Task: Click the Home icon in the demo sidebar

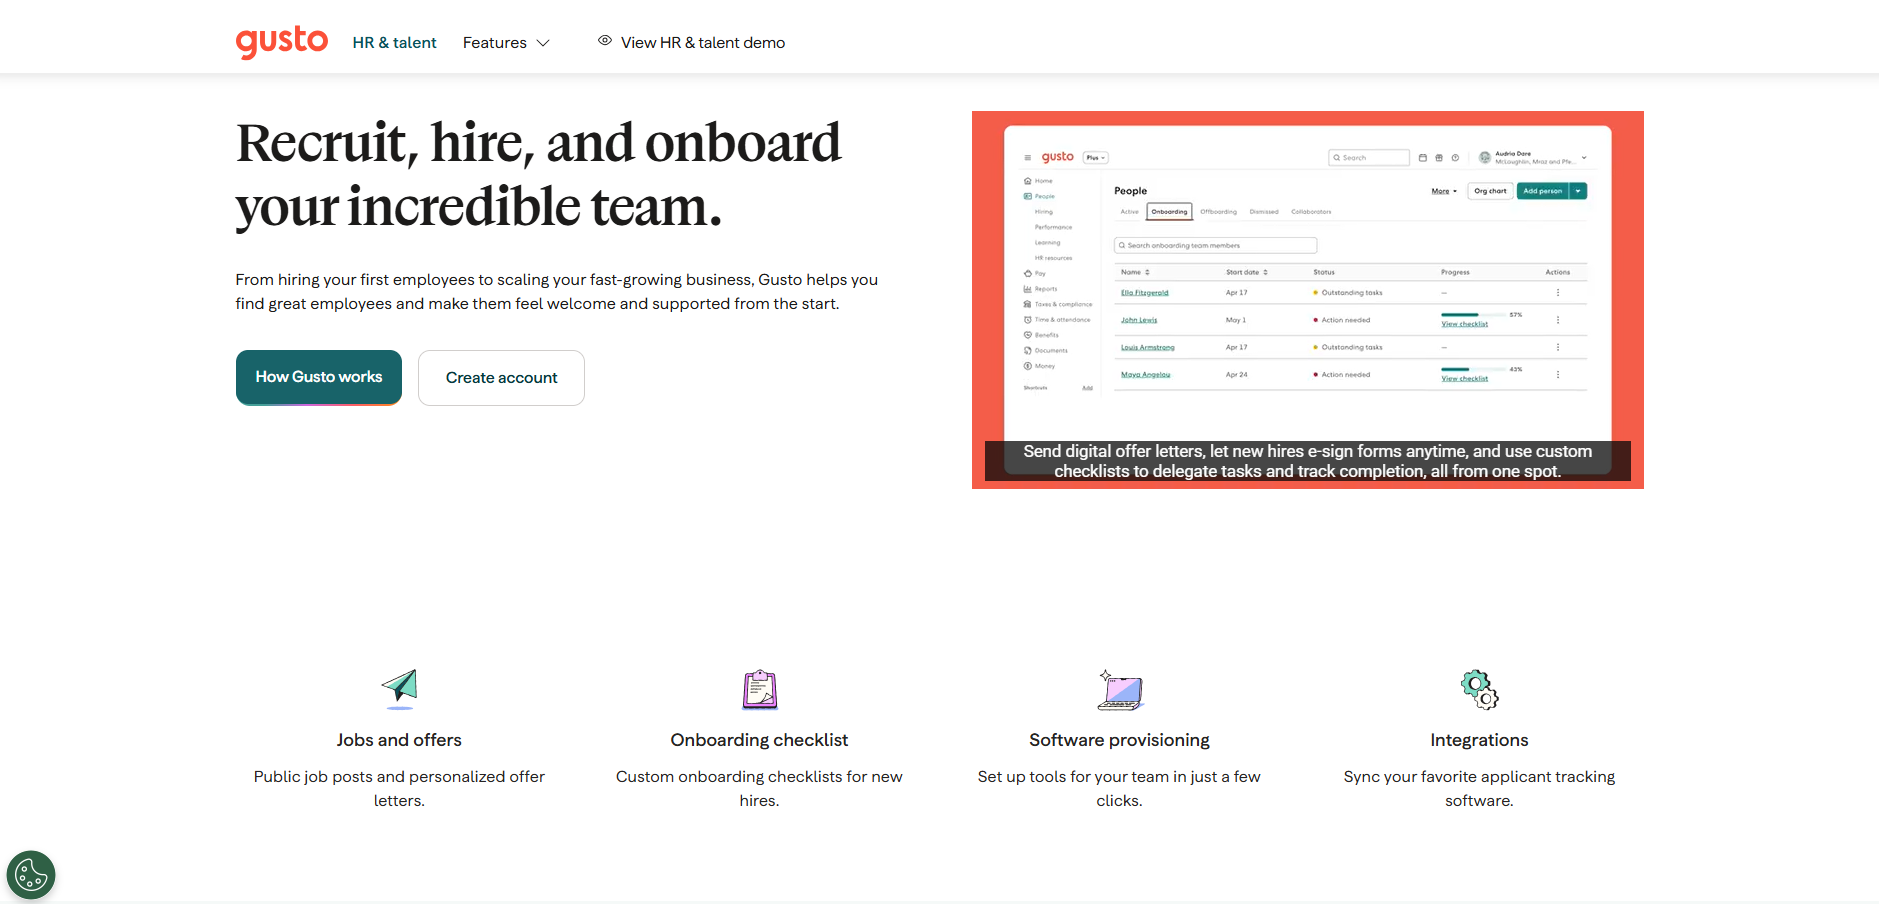Action: pyautogui.click(x=1027, y=181)
